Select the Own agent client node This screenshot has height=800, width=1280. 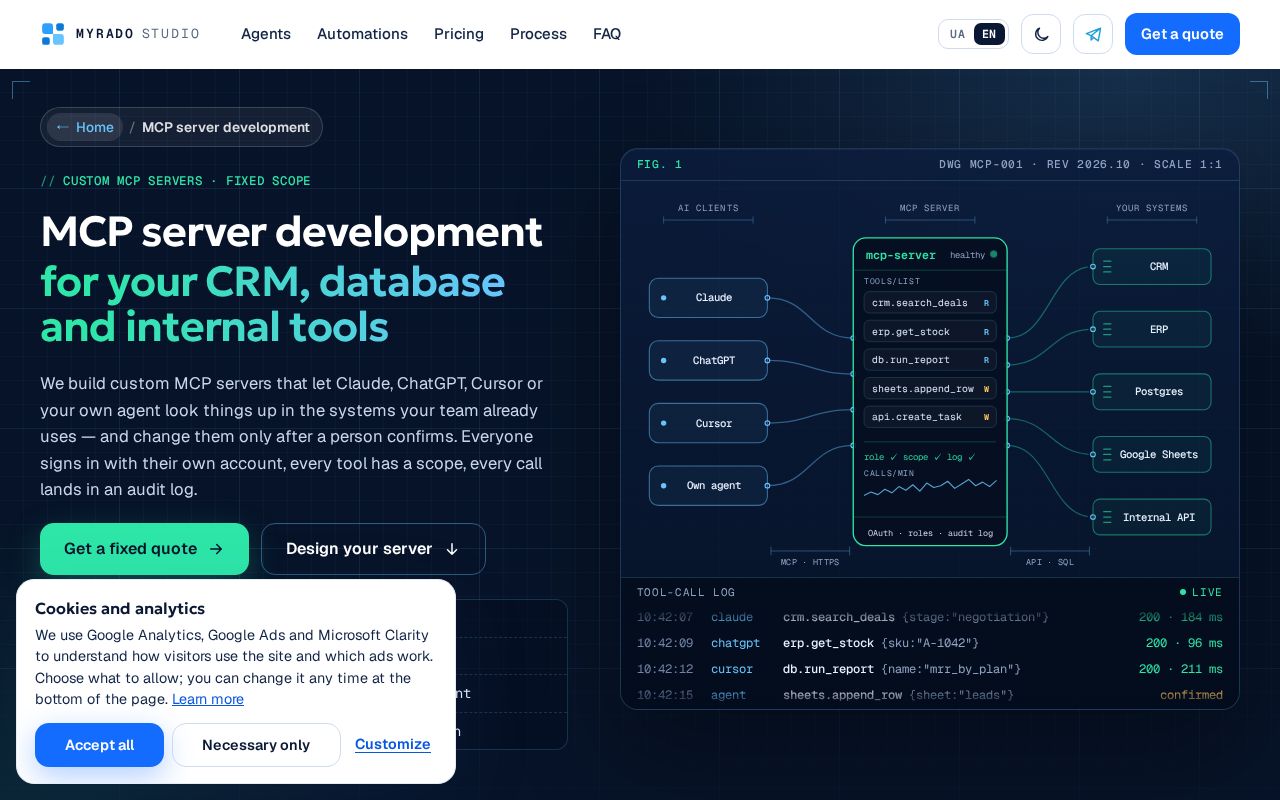tap(708, 486)
